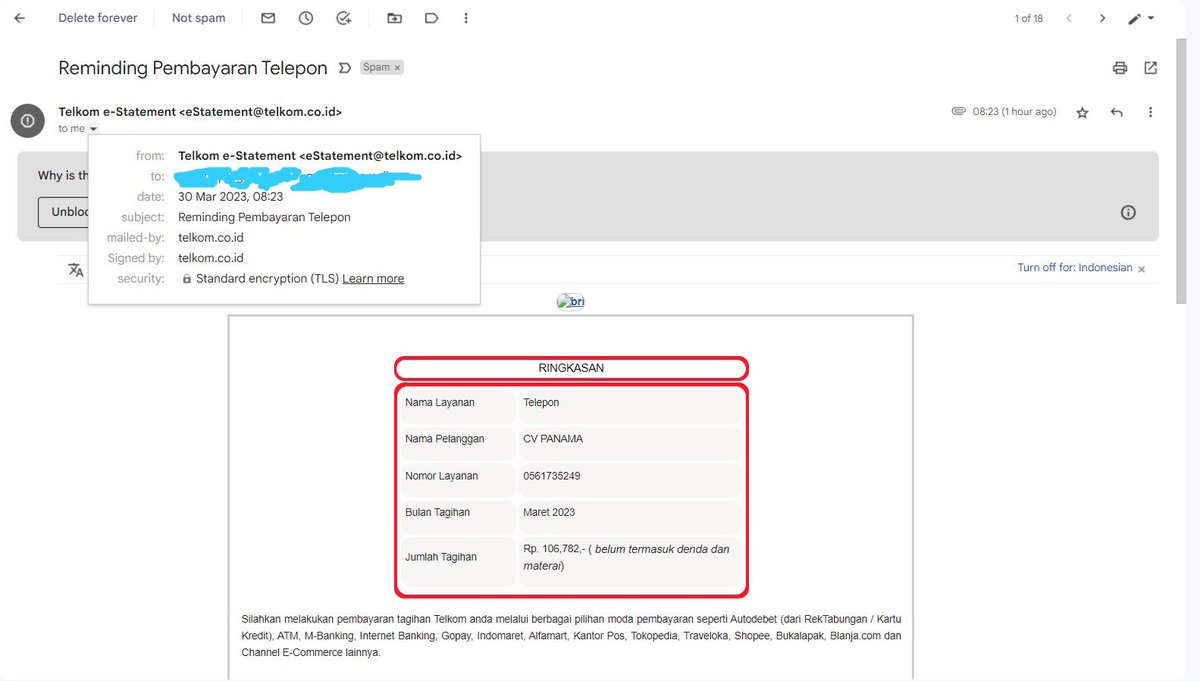The height and width of the screenshot is (681, 1200).
Task: Open the 'Learn more' encryption link
Action: tap(373, 279)
